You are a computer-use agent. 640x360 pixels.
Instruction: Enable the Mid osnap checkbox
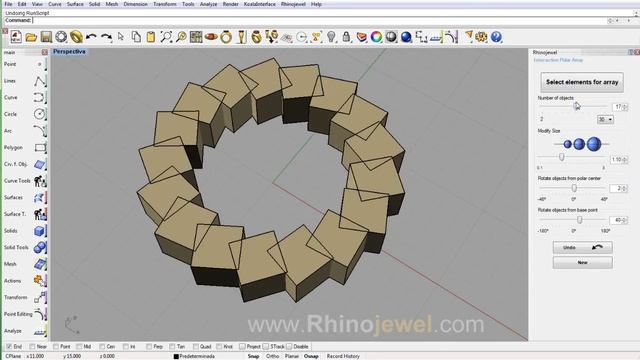point(79,347)
